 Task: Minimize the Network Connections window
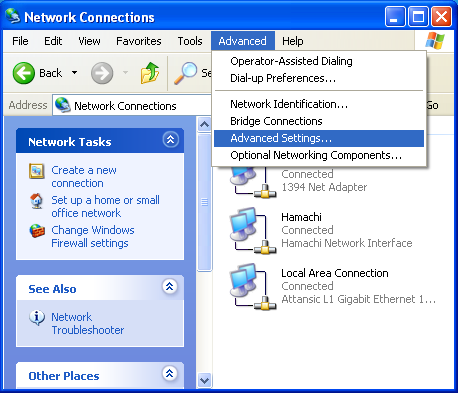pos(395,16)
